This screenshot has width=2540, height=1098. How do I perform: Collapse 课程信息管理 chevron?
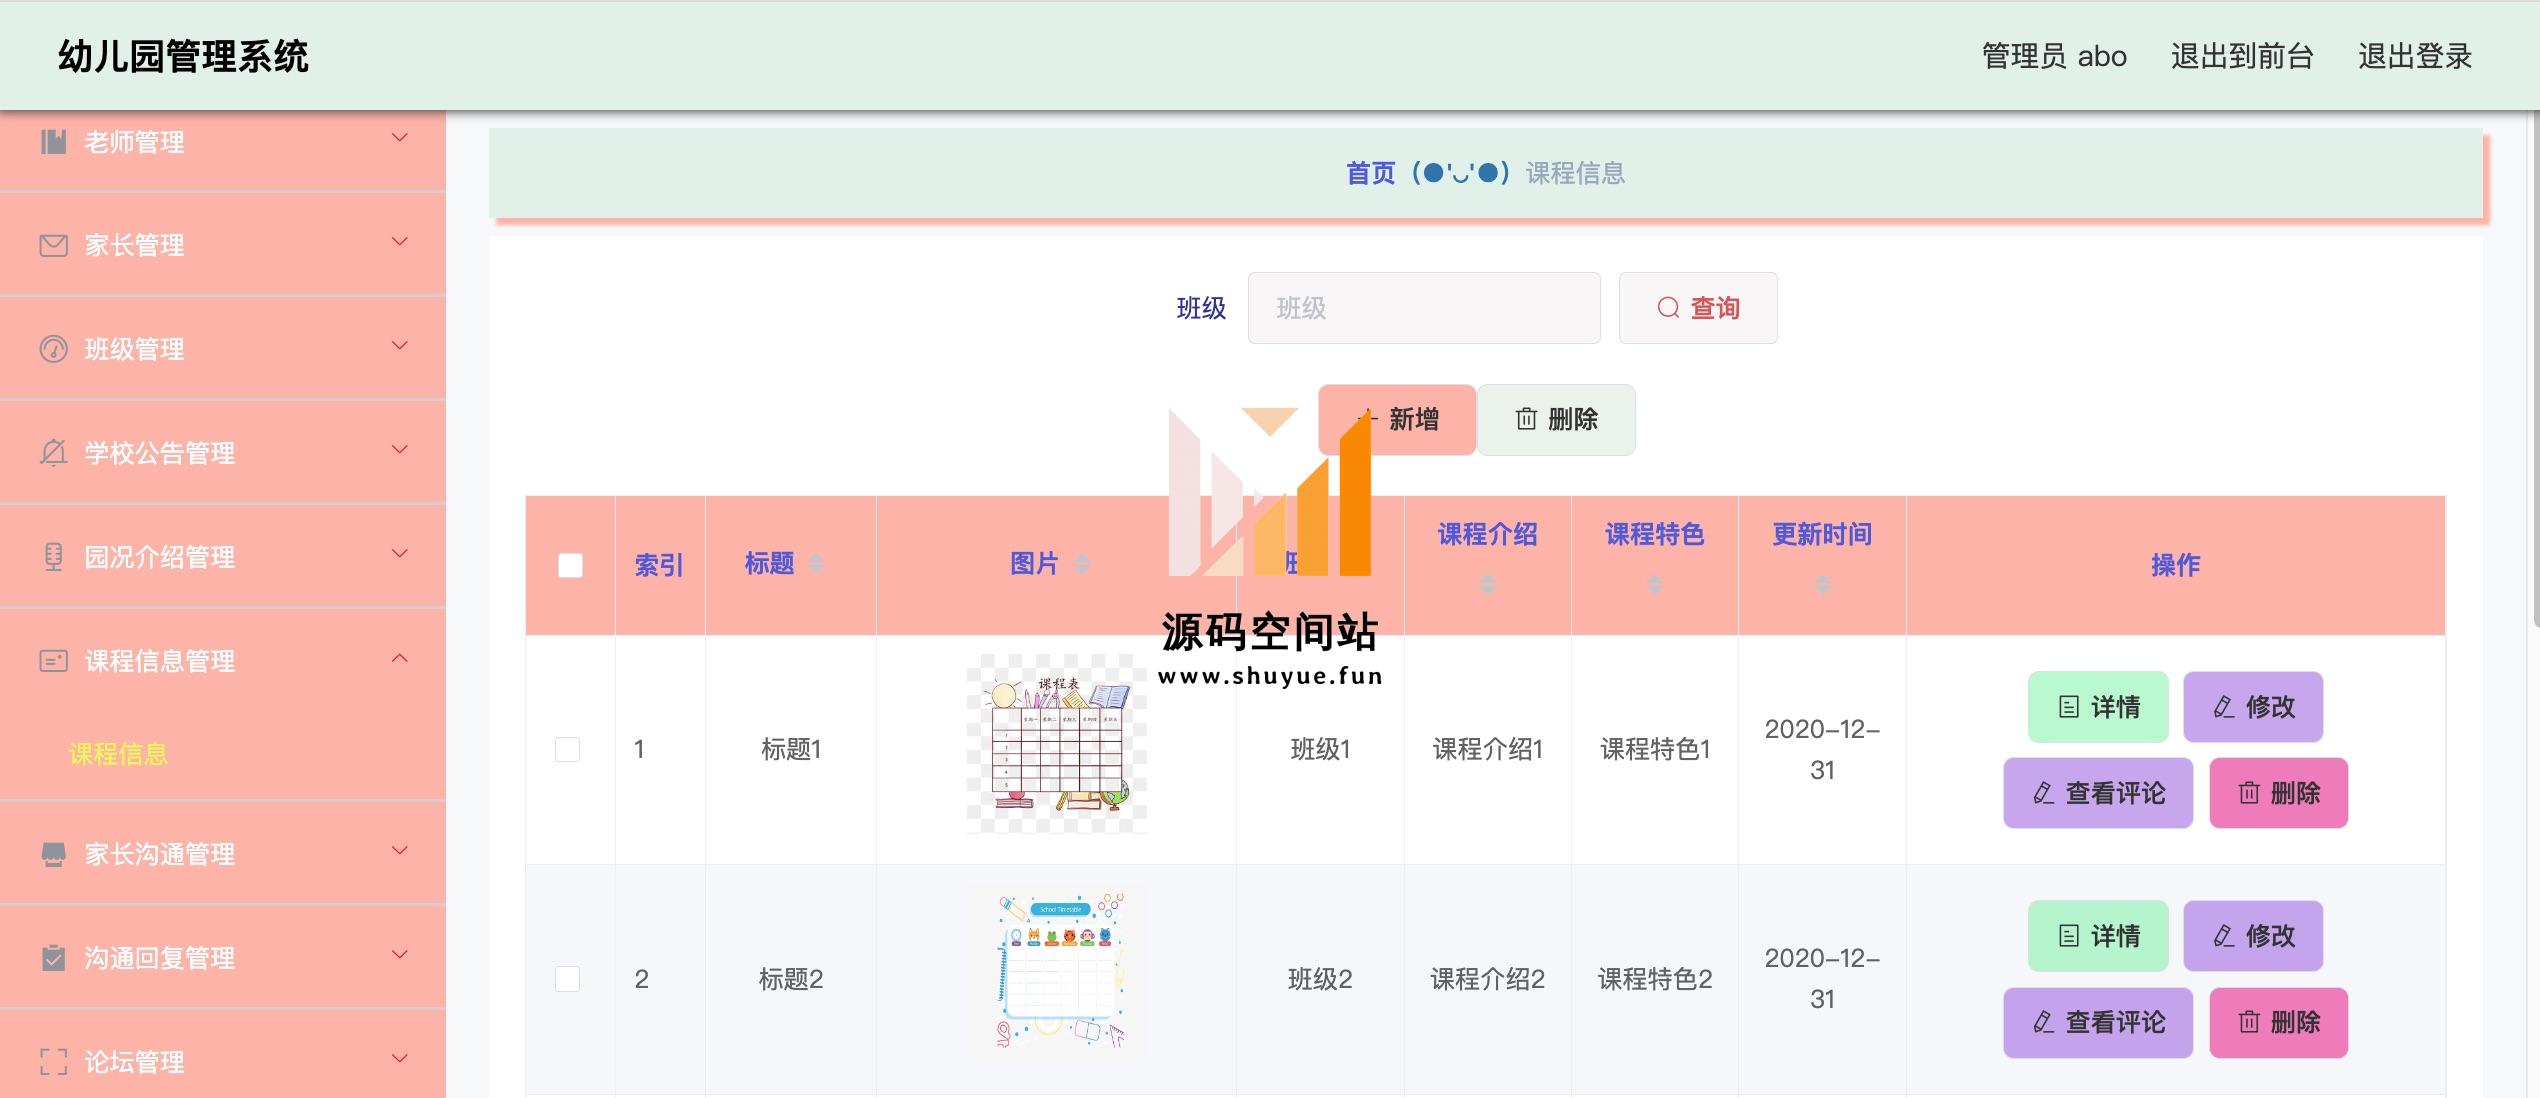399,658
